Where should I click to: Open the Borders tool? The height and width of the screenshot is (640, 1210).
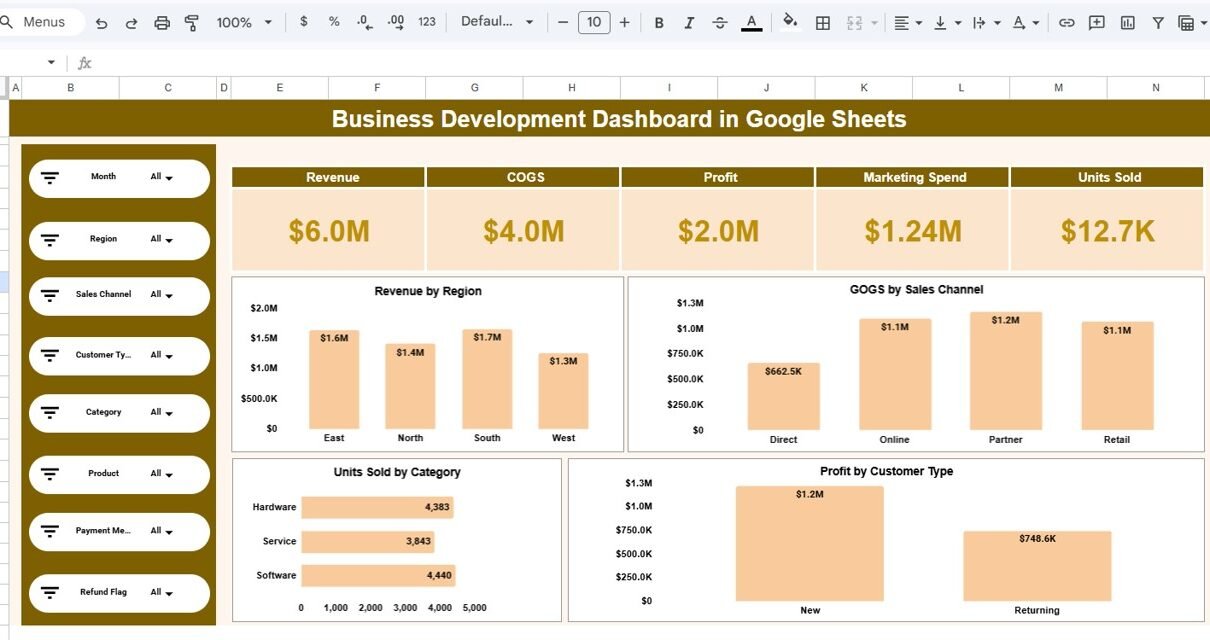pos(823,22)
